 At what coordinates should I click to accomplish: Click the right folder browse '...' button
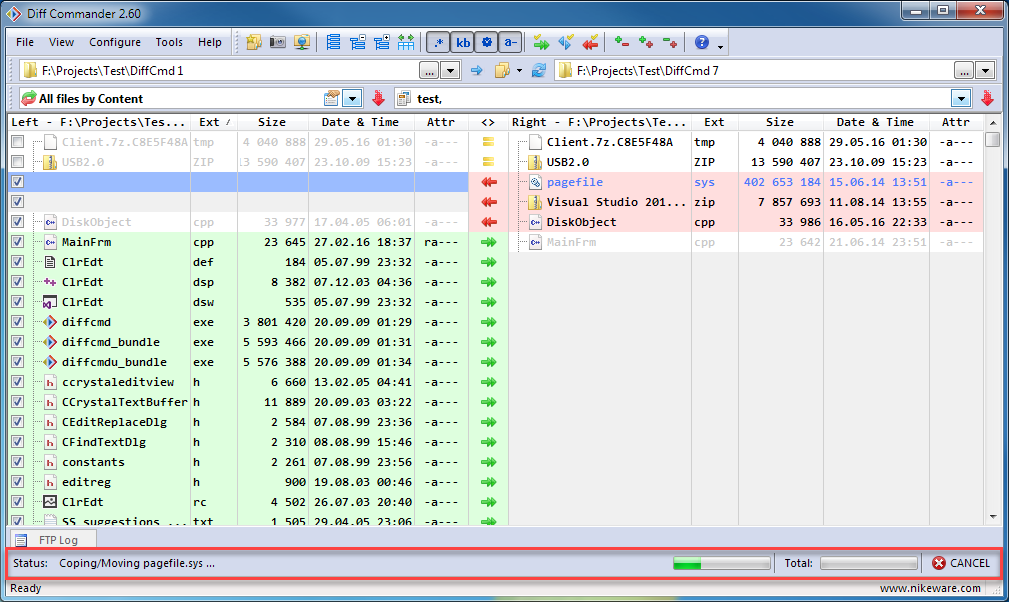point(963,70)
